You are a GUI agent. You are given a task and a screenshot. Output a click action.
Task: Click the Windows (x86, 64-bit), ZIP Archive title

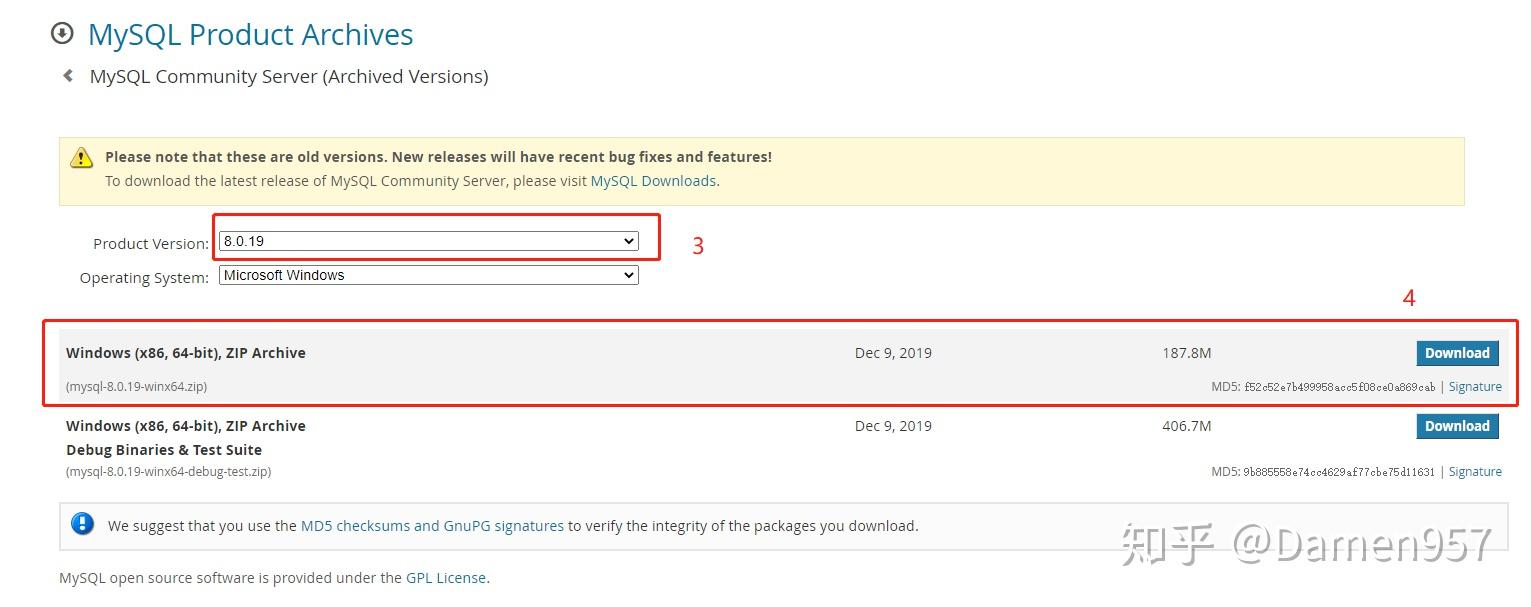186,353
